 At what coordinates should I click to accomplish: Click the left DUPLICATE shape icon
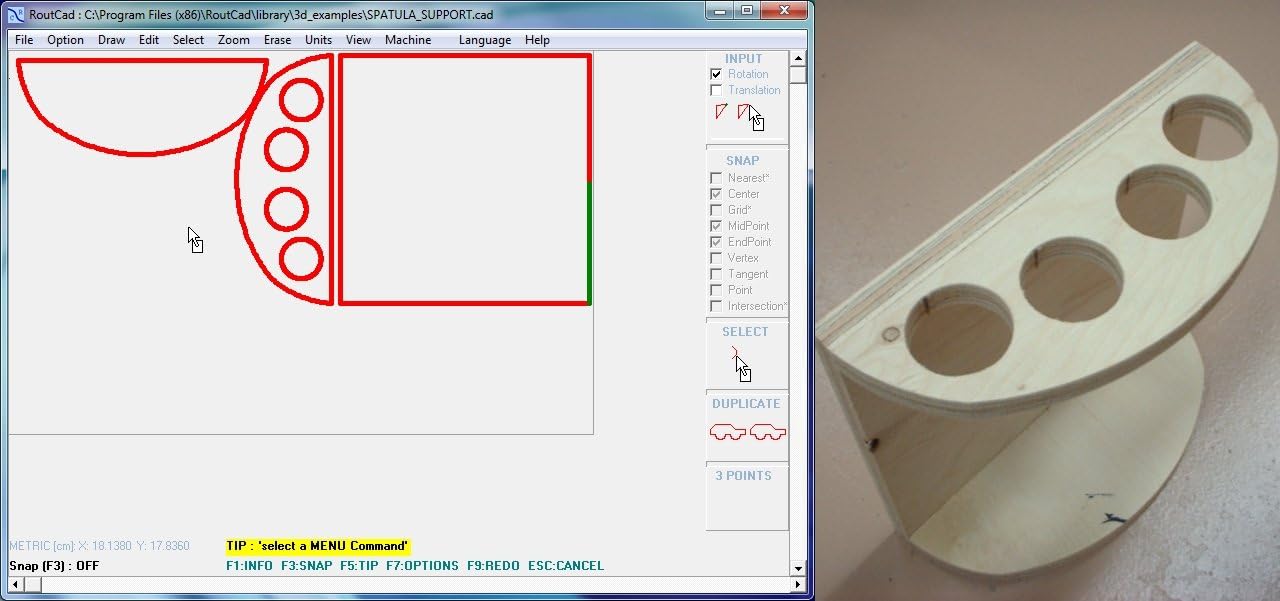(728, 432)
